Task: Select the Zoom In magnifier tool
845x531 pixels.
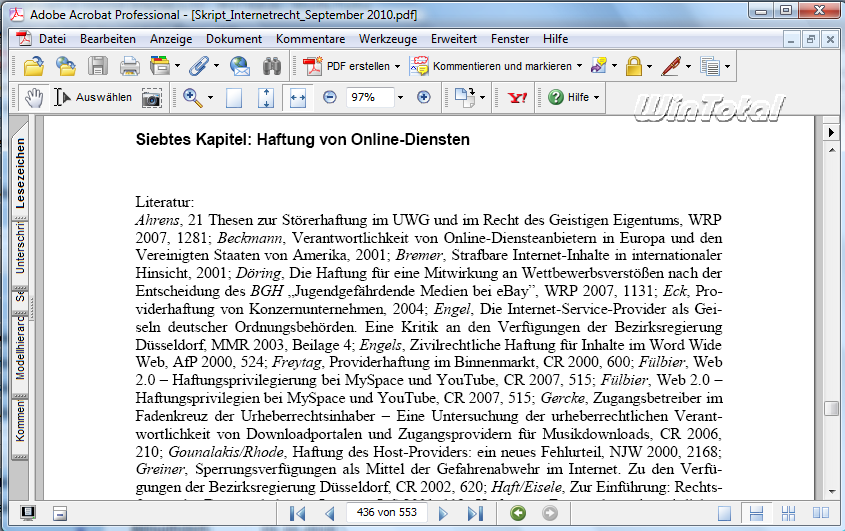Action: pos(192,98)
